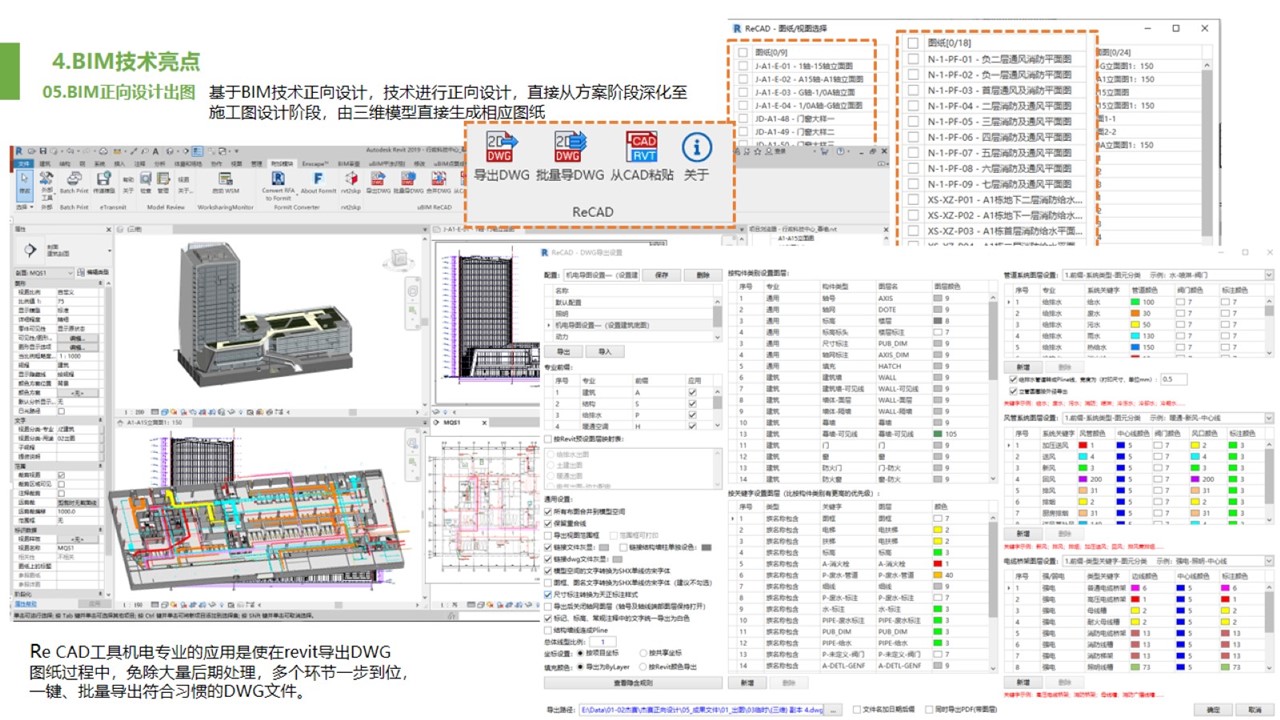Click the Model Review 管理 icon
Screen dimensions: 1280x720
point(163,178)
